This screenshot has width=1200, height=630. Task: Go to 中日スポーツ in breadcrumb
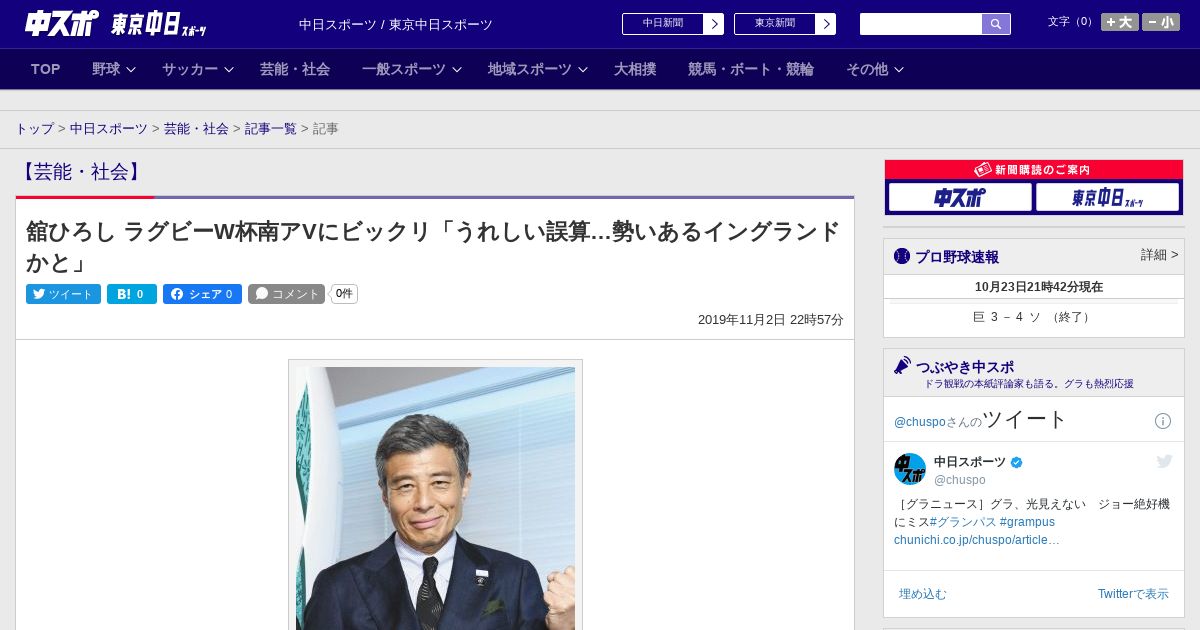point(109,129)
